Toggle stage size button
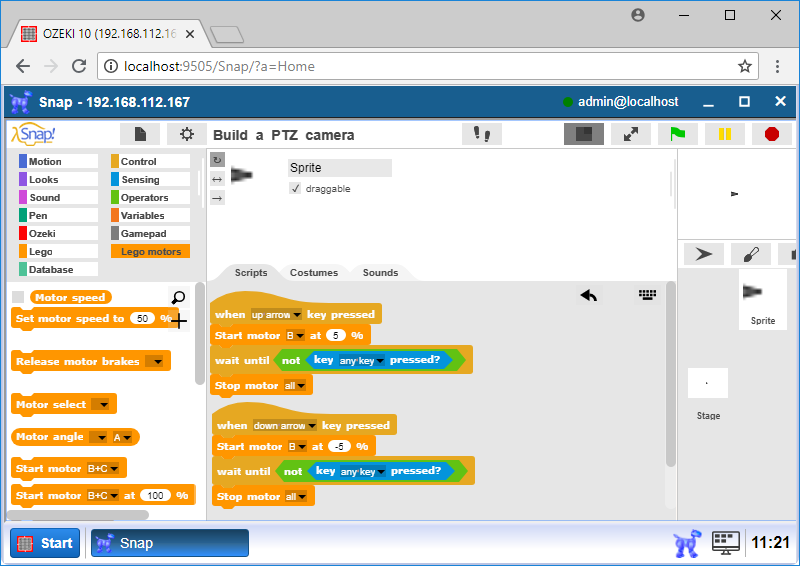This screenshot has width=800, height=566. (584, 134)
